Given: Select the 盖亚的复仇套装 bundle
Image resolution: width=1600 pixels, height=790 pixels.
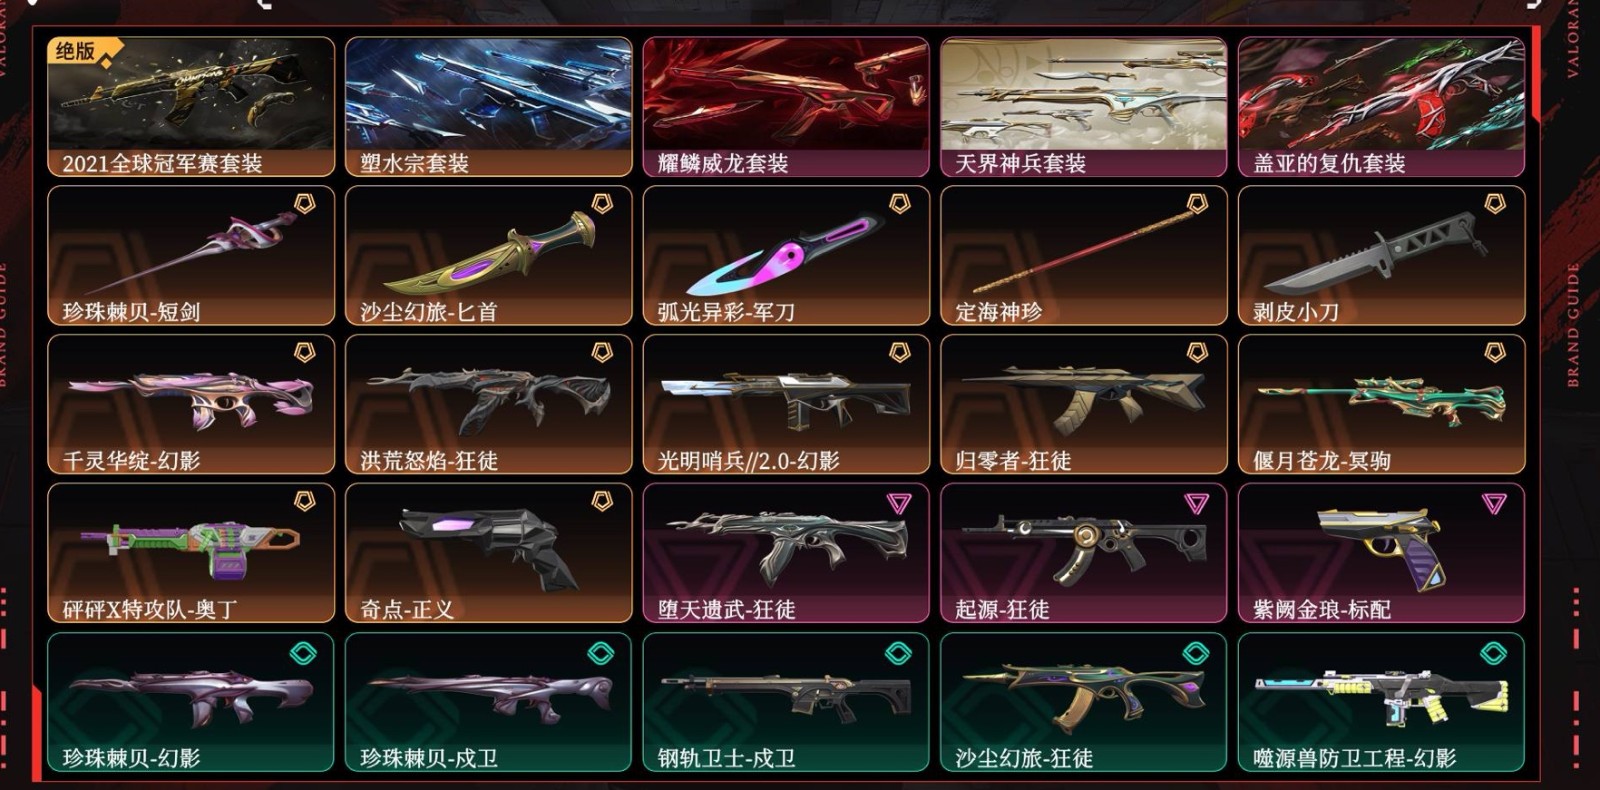Looking at the screenshot, I should click(1381, 107).
